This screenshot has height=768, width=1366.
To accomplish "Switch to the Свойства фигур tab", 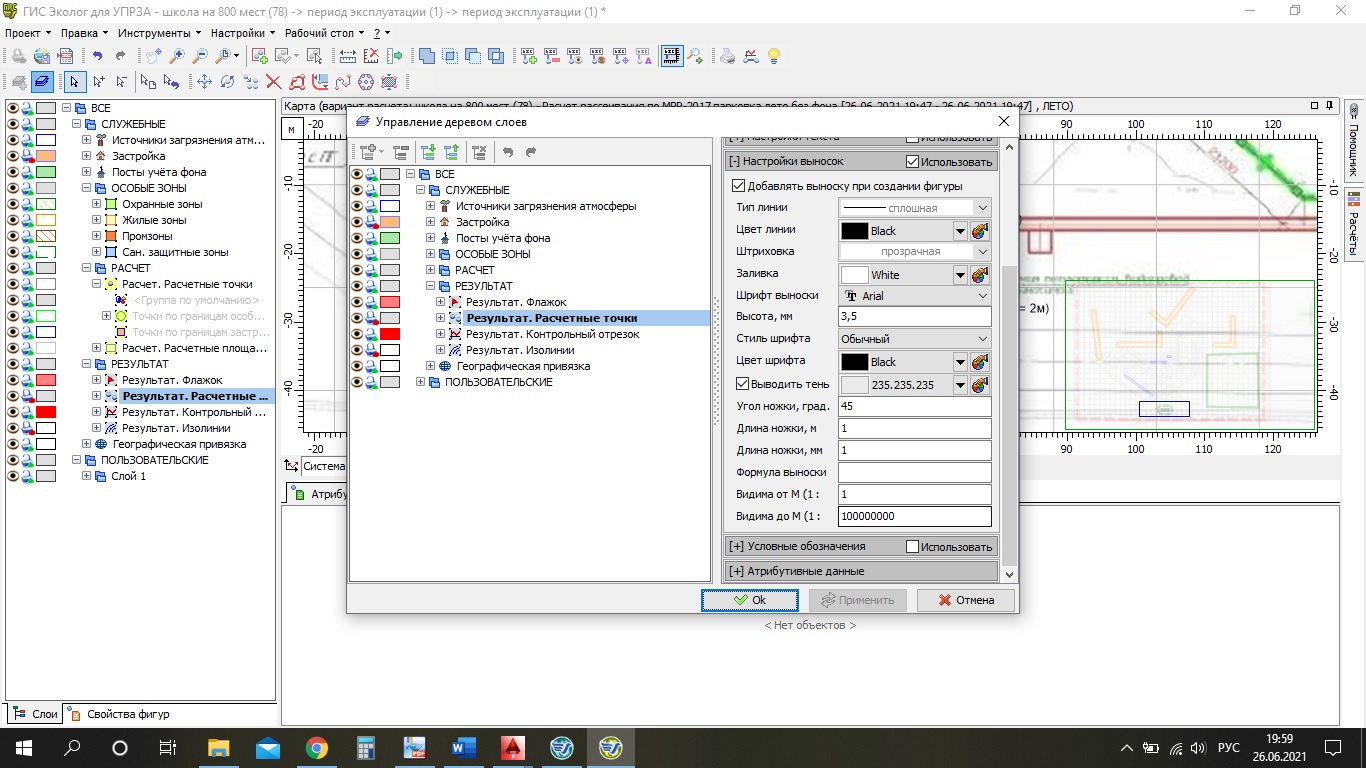I will 120,714.
